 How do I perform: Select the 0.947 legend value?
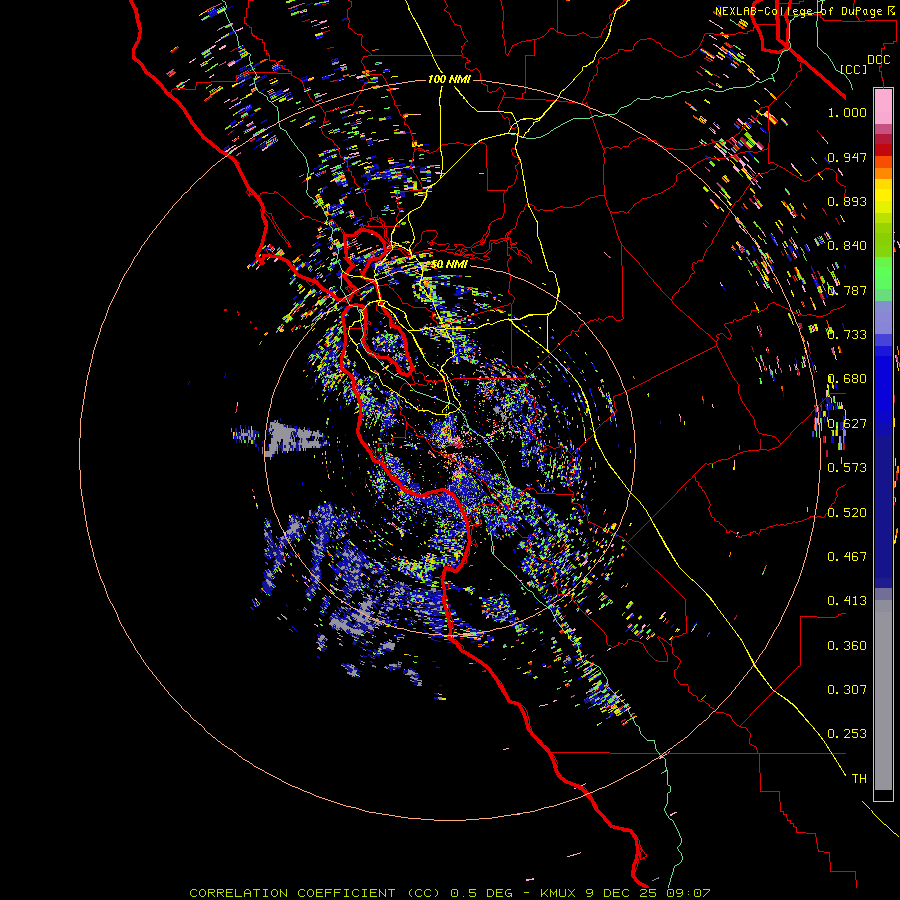[847, 157]
